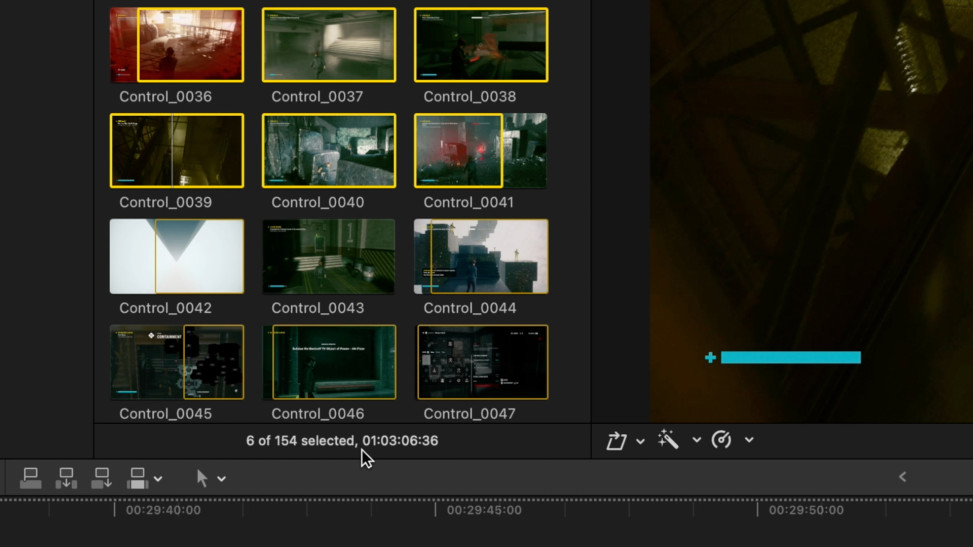Select the Control_0041 clip thumbnail
This screenshot has height=547, width=973.
coord(481,150)
